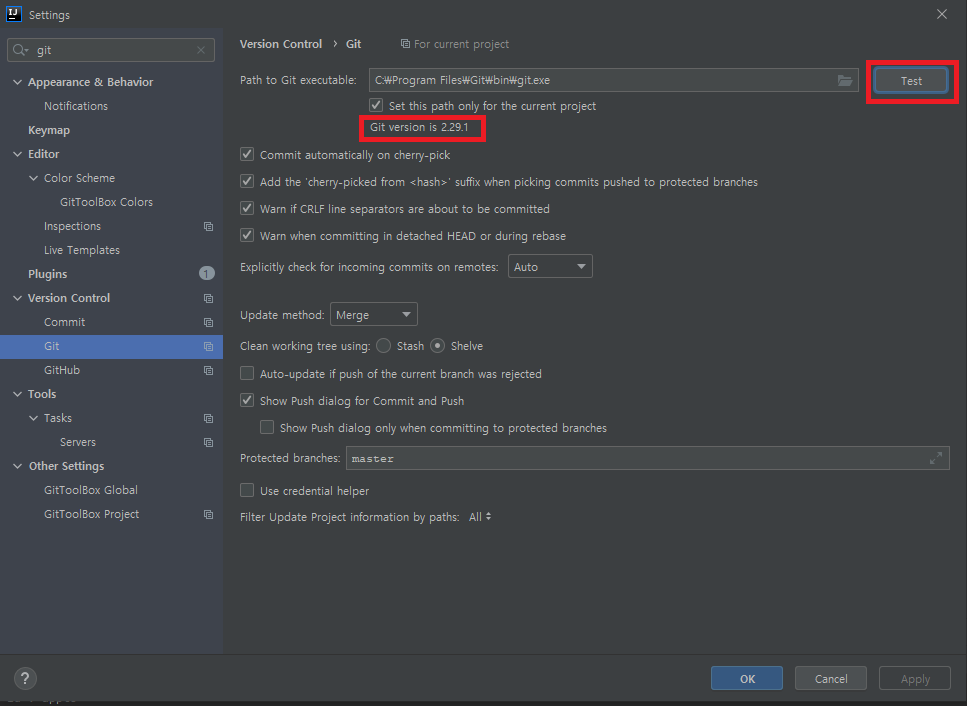The width and height of the screenshot is (967, 706).
Task: Click the 'For current project' icon in header
Action: tap(405, 44)
